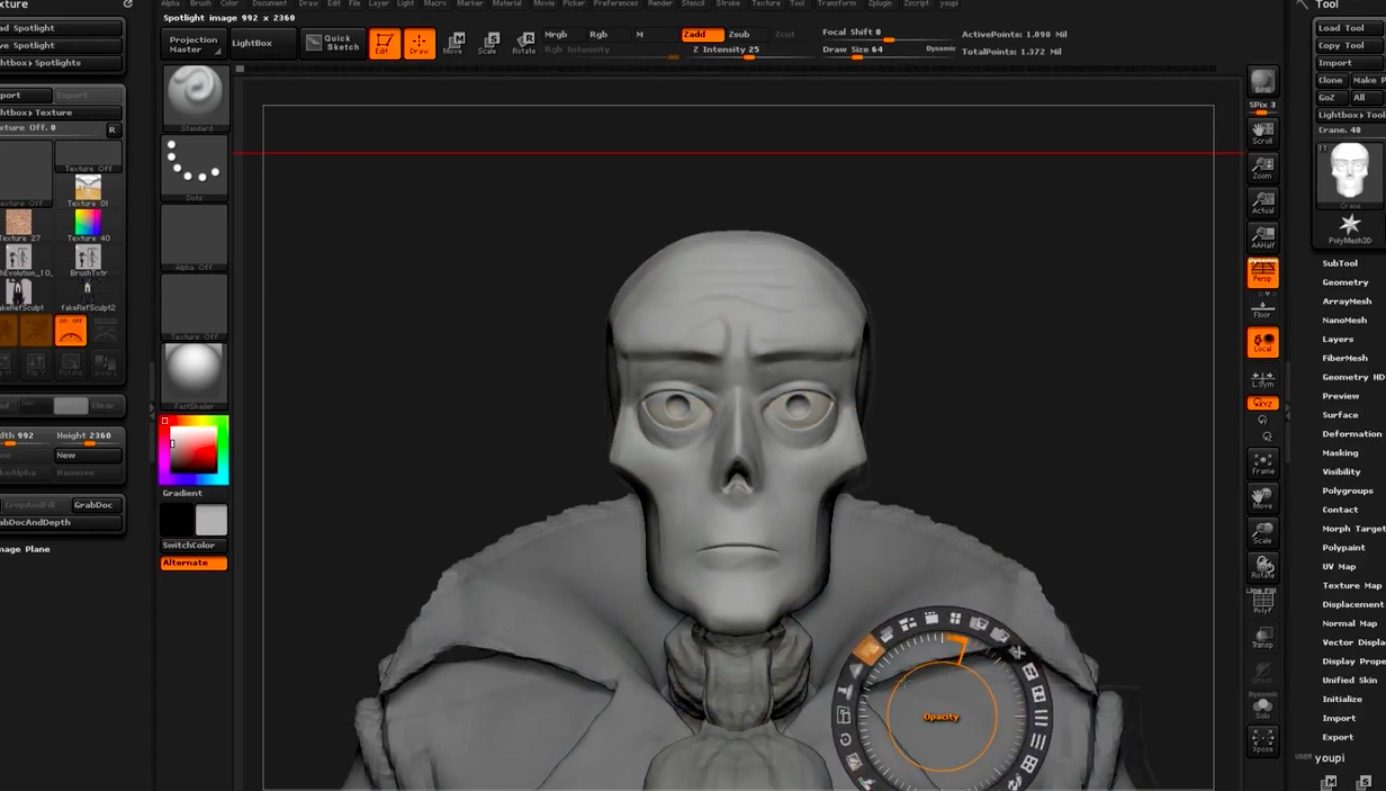Open the Alpha Off picker
The image size is (1386, 791).
click(195, 236)
